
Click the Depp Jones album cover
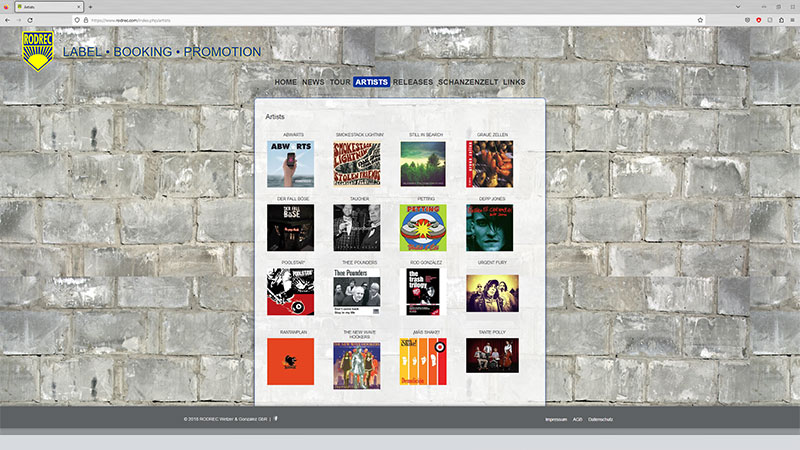coord(489,228)
